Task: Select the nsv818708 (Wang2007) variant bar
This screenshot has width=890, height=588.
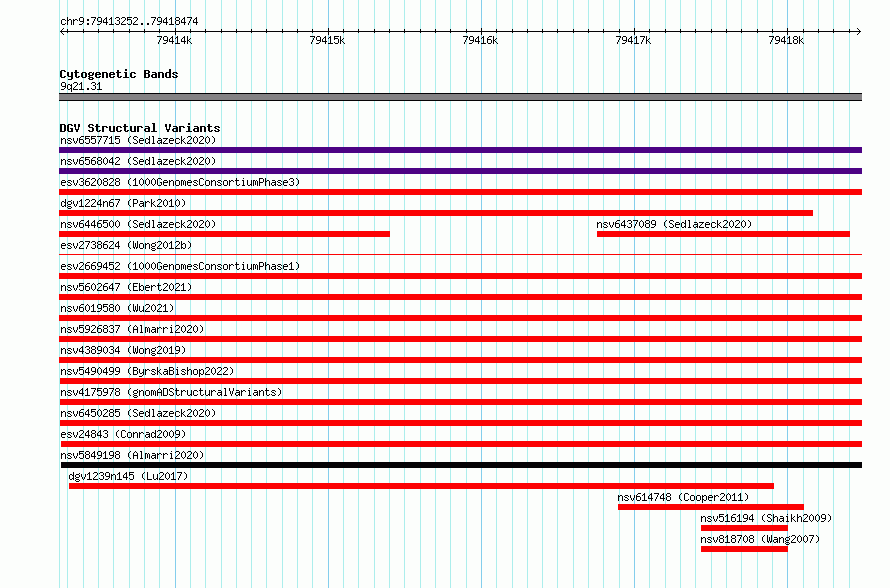Action: [744, 549]
